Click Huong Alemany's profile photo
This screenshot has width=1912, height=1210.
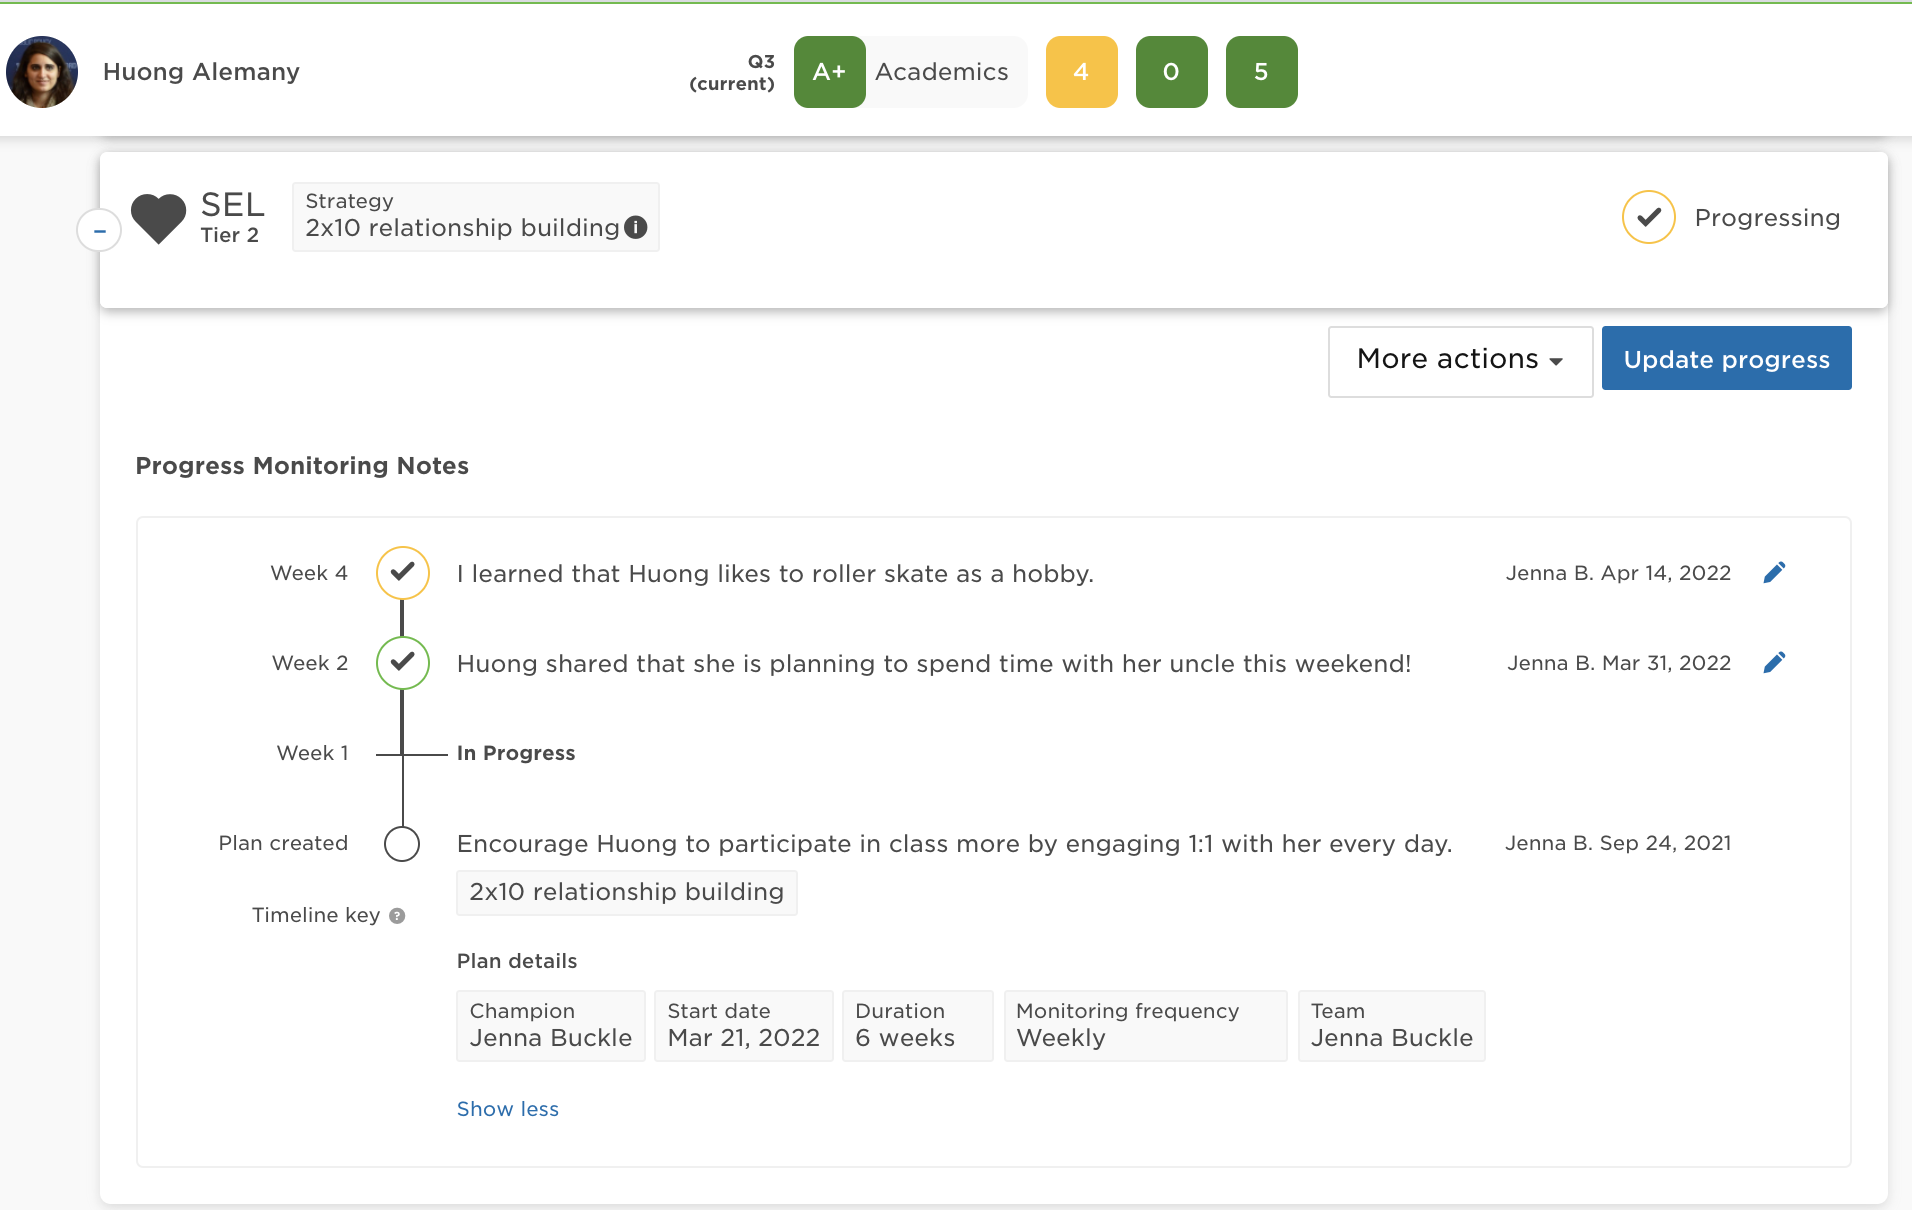pos(42,72)
